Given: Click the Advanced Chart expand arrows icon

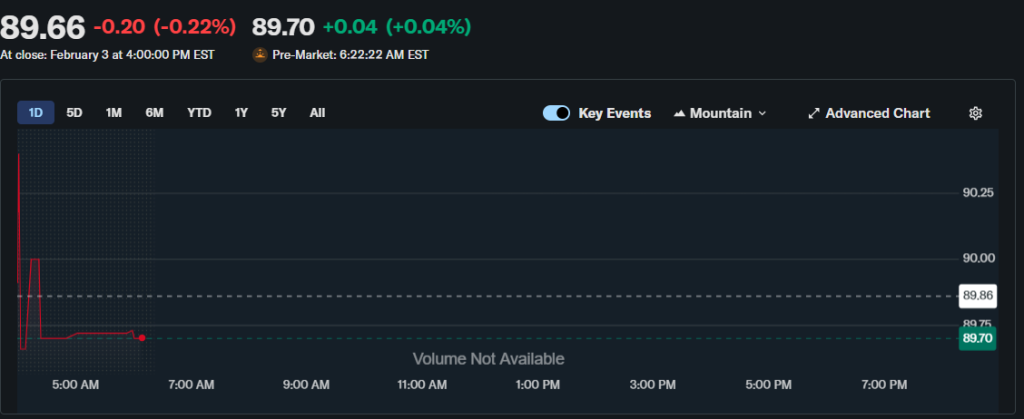Looking at the screenshot, I should 814,114.
